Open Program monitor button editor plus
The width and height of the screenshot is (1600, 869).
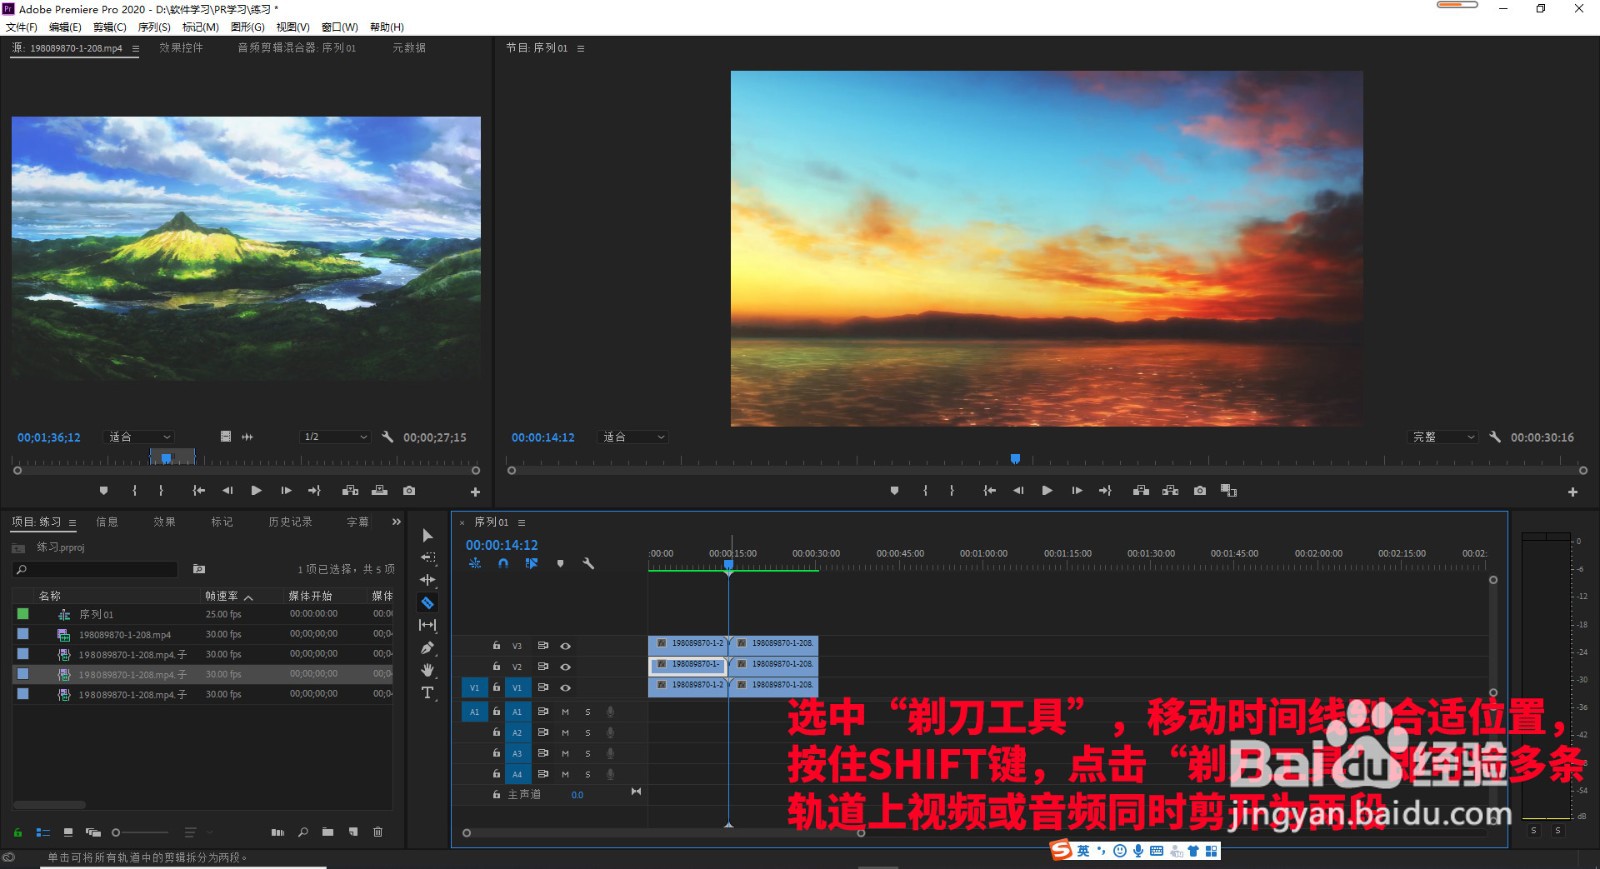[1572, 492]
